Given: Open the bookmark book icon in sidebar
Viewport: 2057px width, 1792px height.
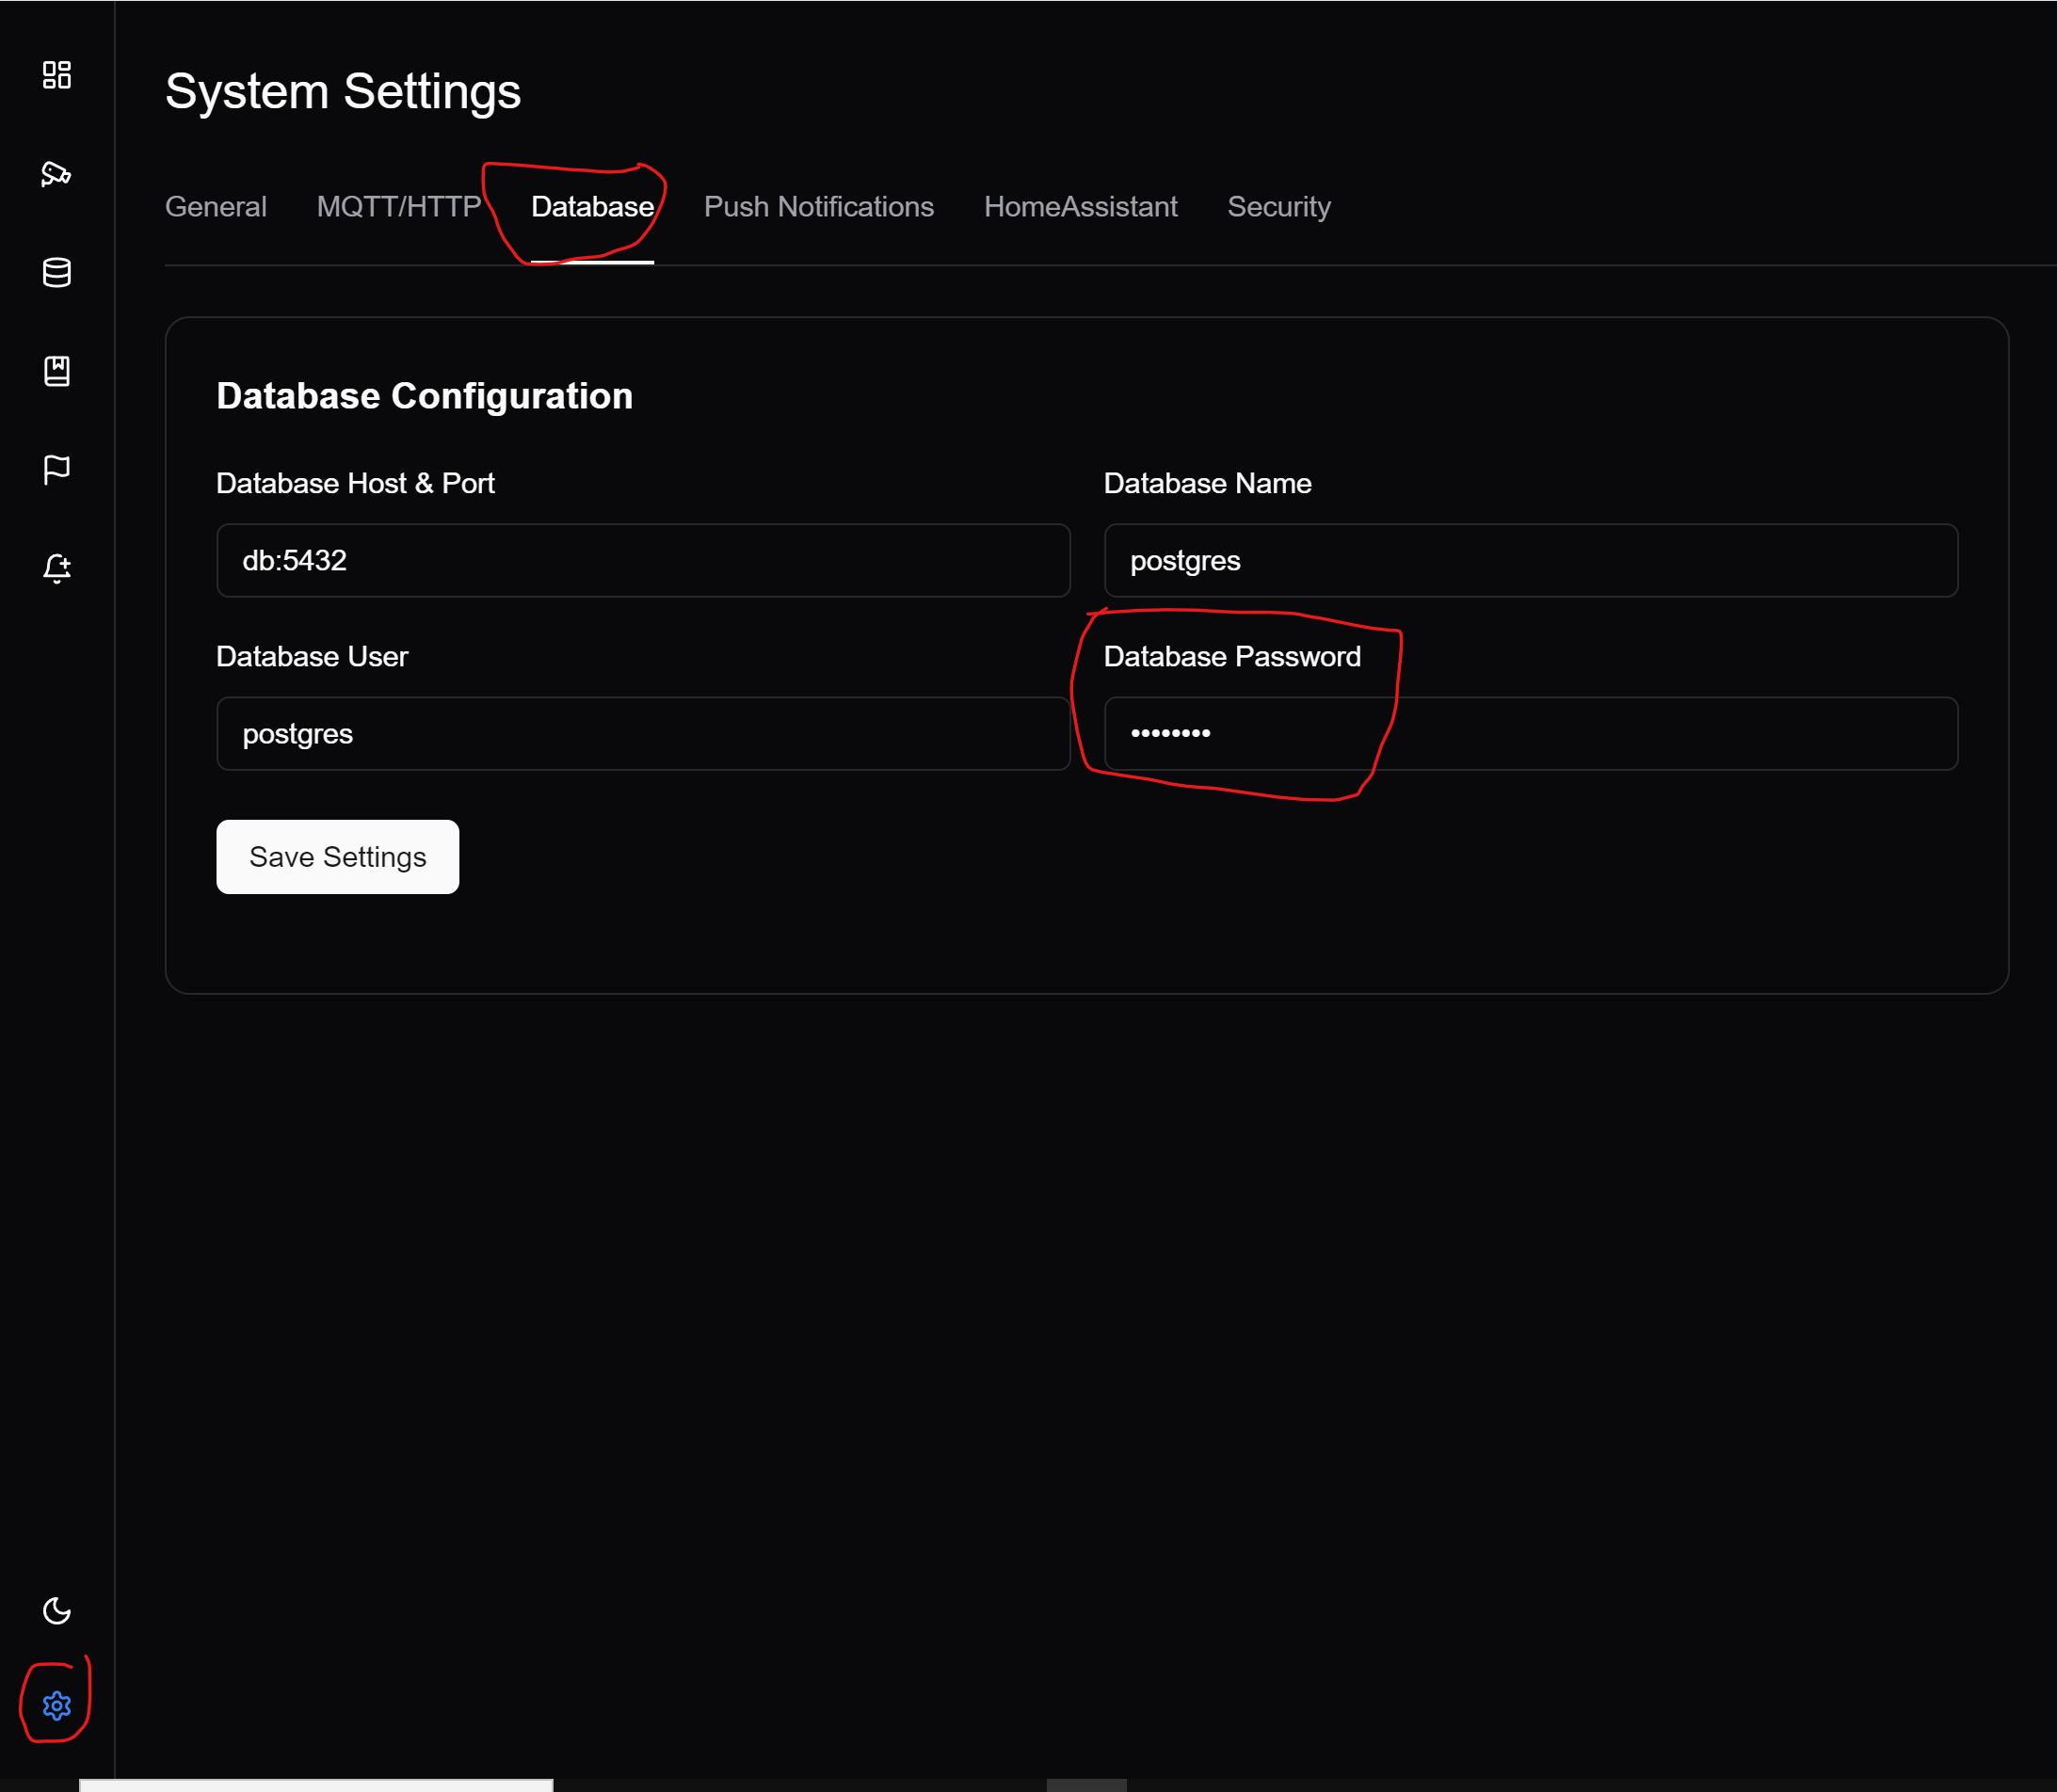Looking at the screenshot, I should (x=57, y=371).
